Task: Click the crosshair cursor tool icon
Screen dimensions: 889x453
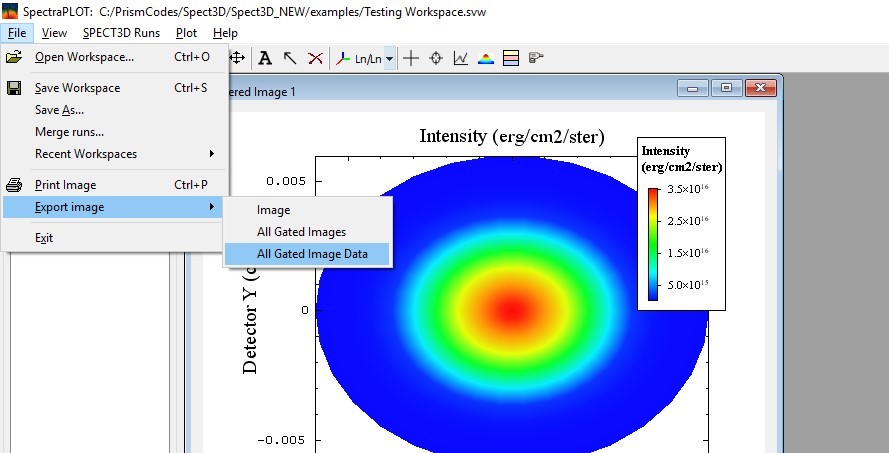Action: click(x=411, y=58)
